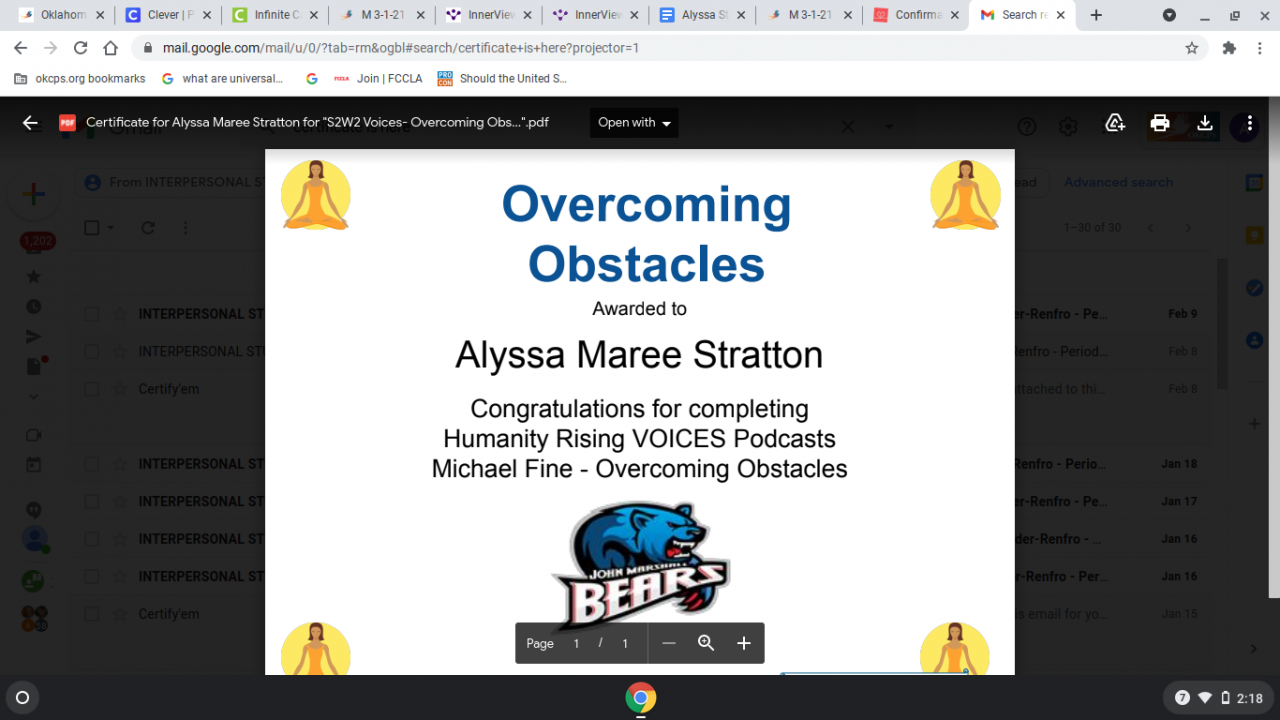Image resolution: width=1280 pixels, height=720 pixels.
Task: Reset zoom with the magnifier icon
Action: [706, 643]
